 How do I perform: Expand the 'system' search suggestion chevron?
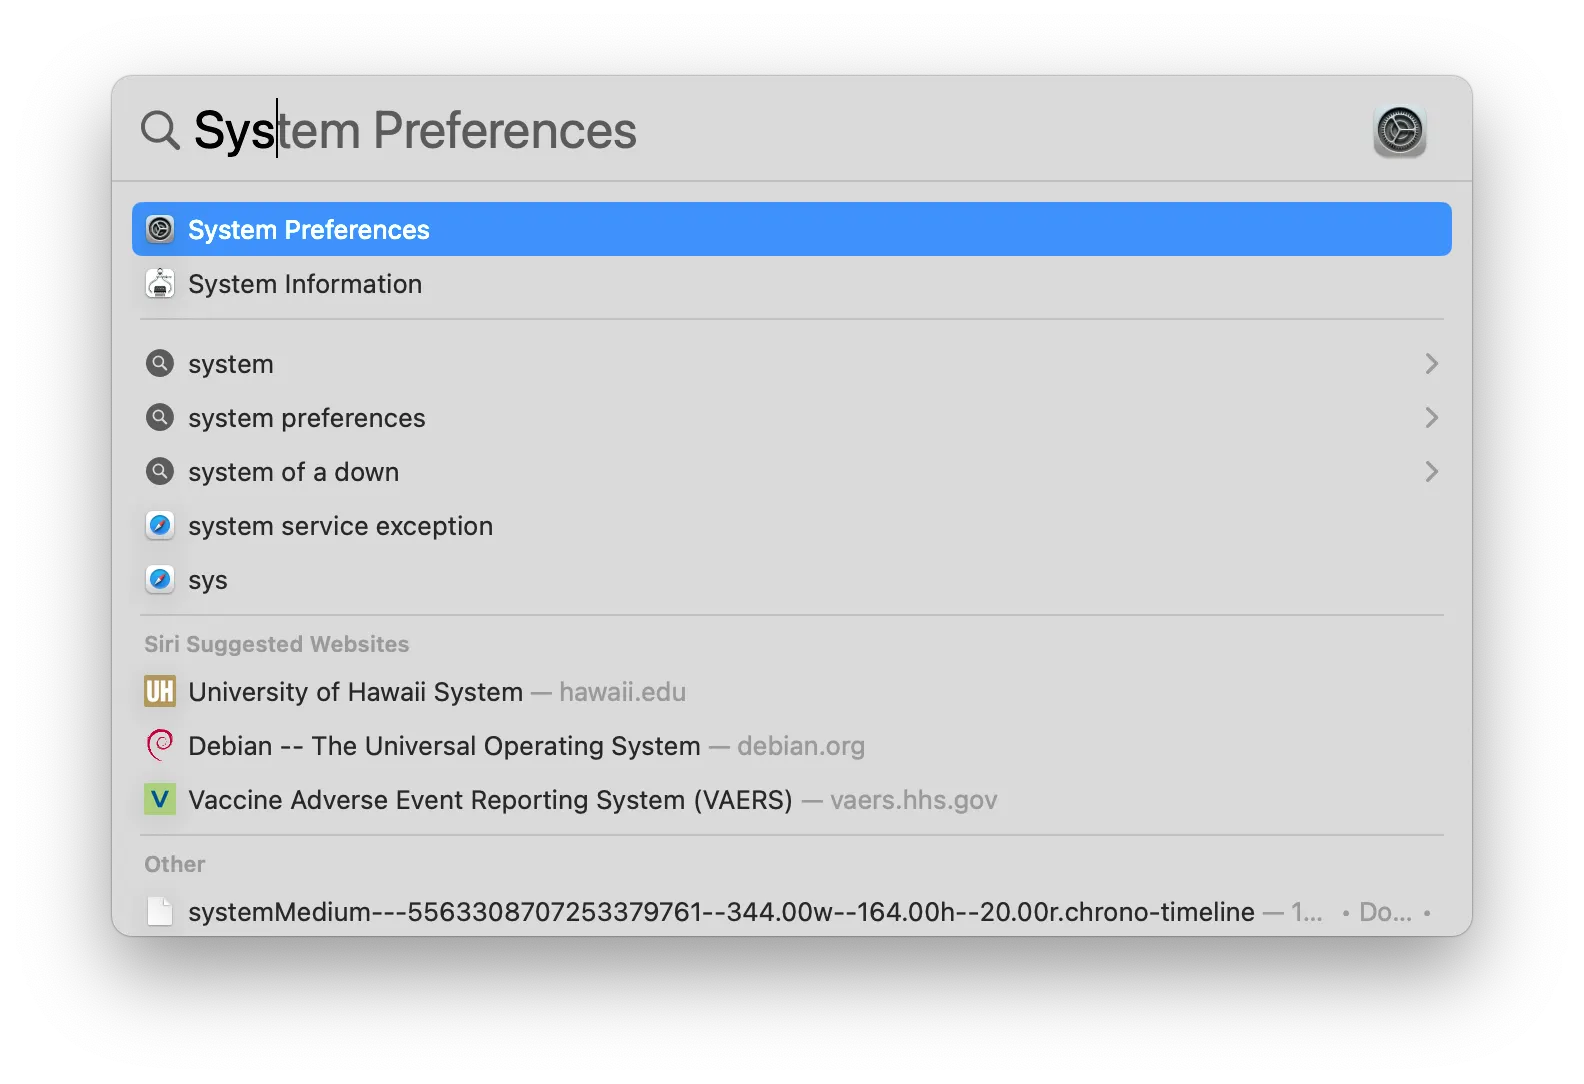point(1431,364)
